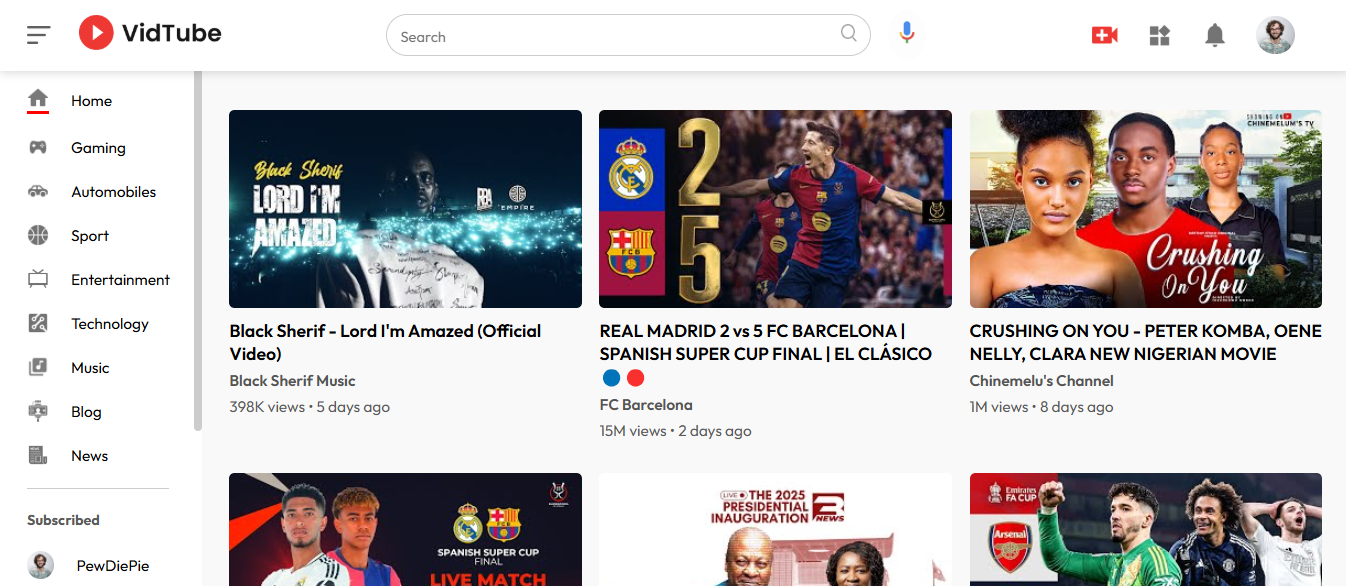Open the Spanish Super Cup Live Match thumbnail
This screenshot has width=1346, height=586.
pyautogui.click(x=405, y=529)
